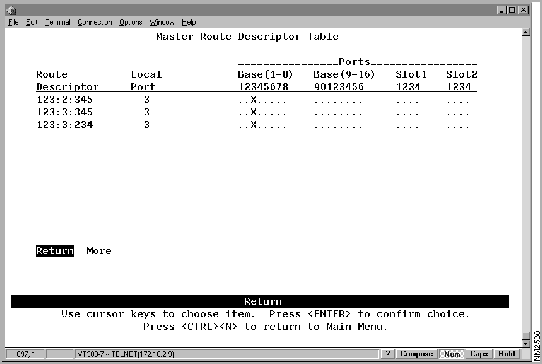Open the File menu
This screenshot has width=542, height=364.
[13, 22]
